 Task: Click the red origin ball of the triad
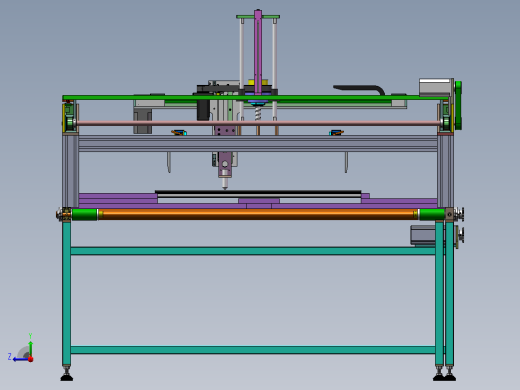tap(31, 359)
